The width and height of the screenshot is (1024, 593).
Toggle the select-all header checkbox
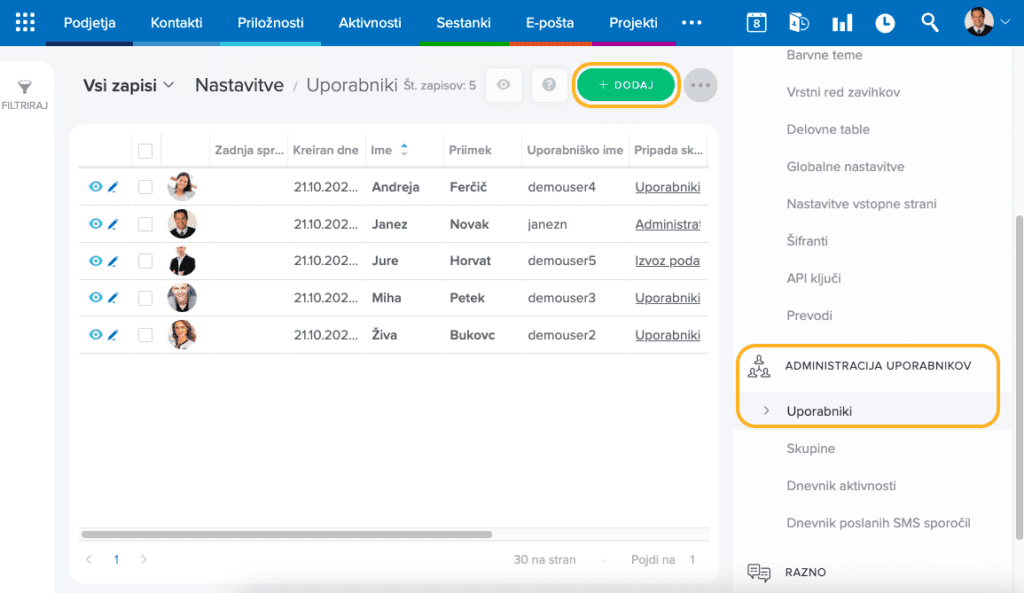tap(146, 151)
